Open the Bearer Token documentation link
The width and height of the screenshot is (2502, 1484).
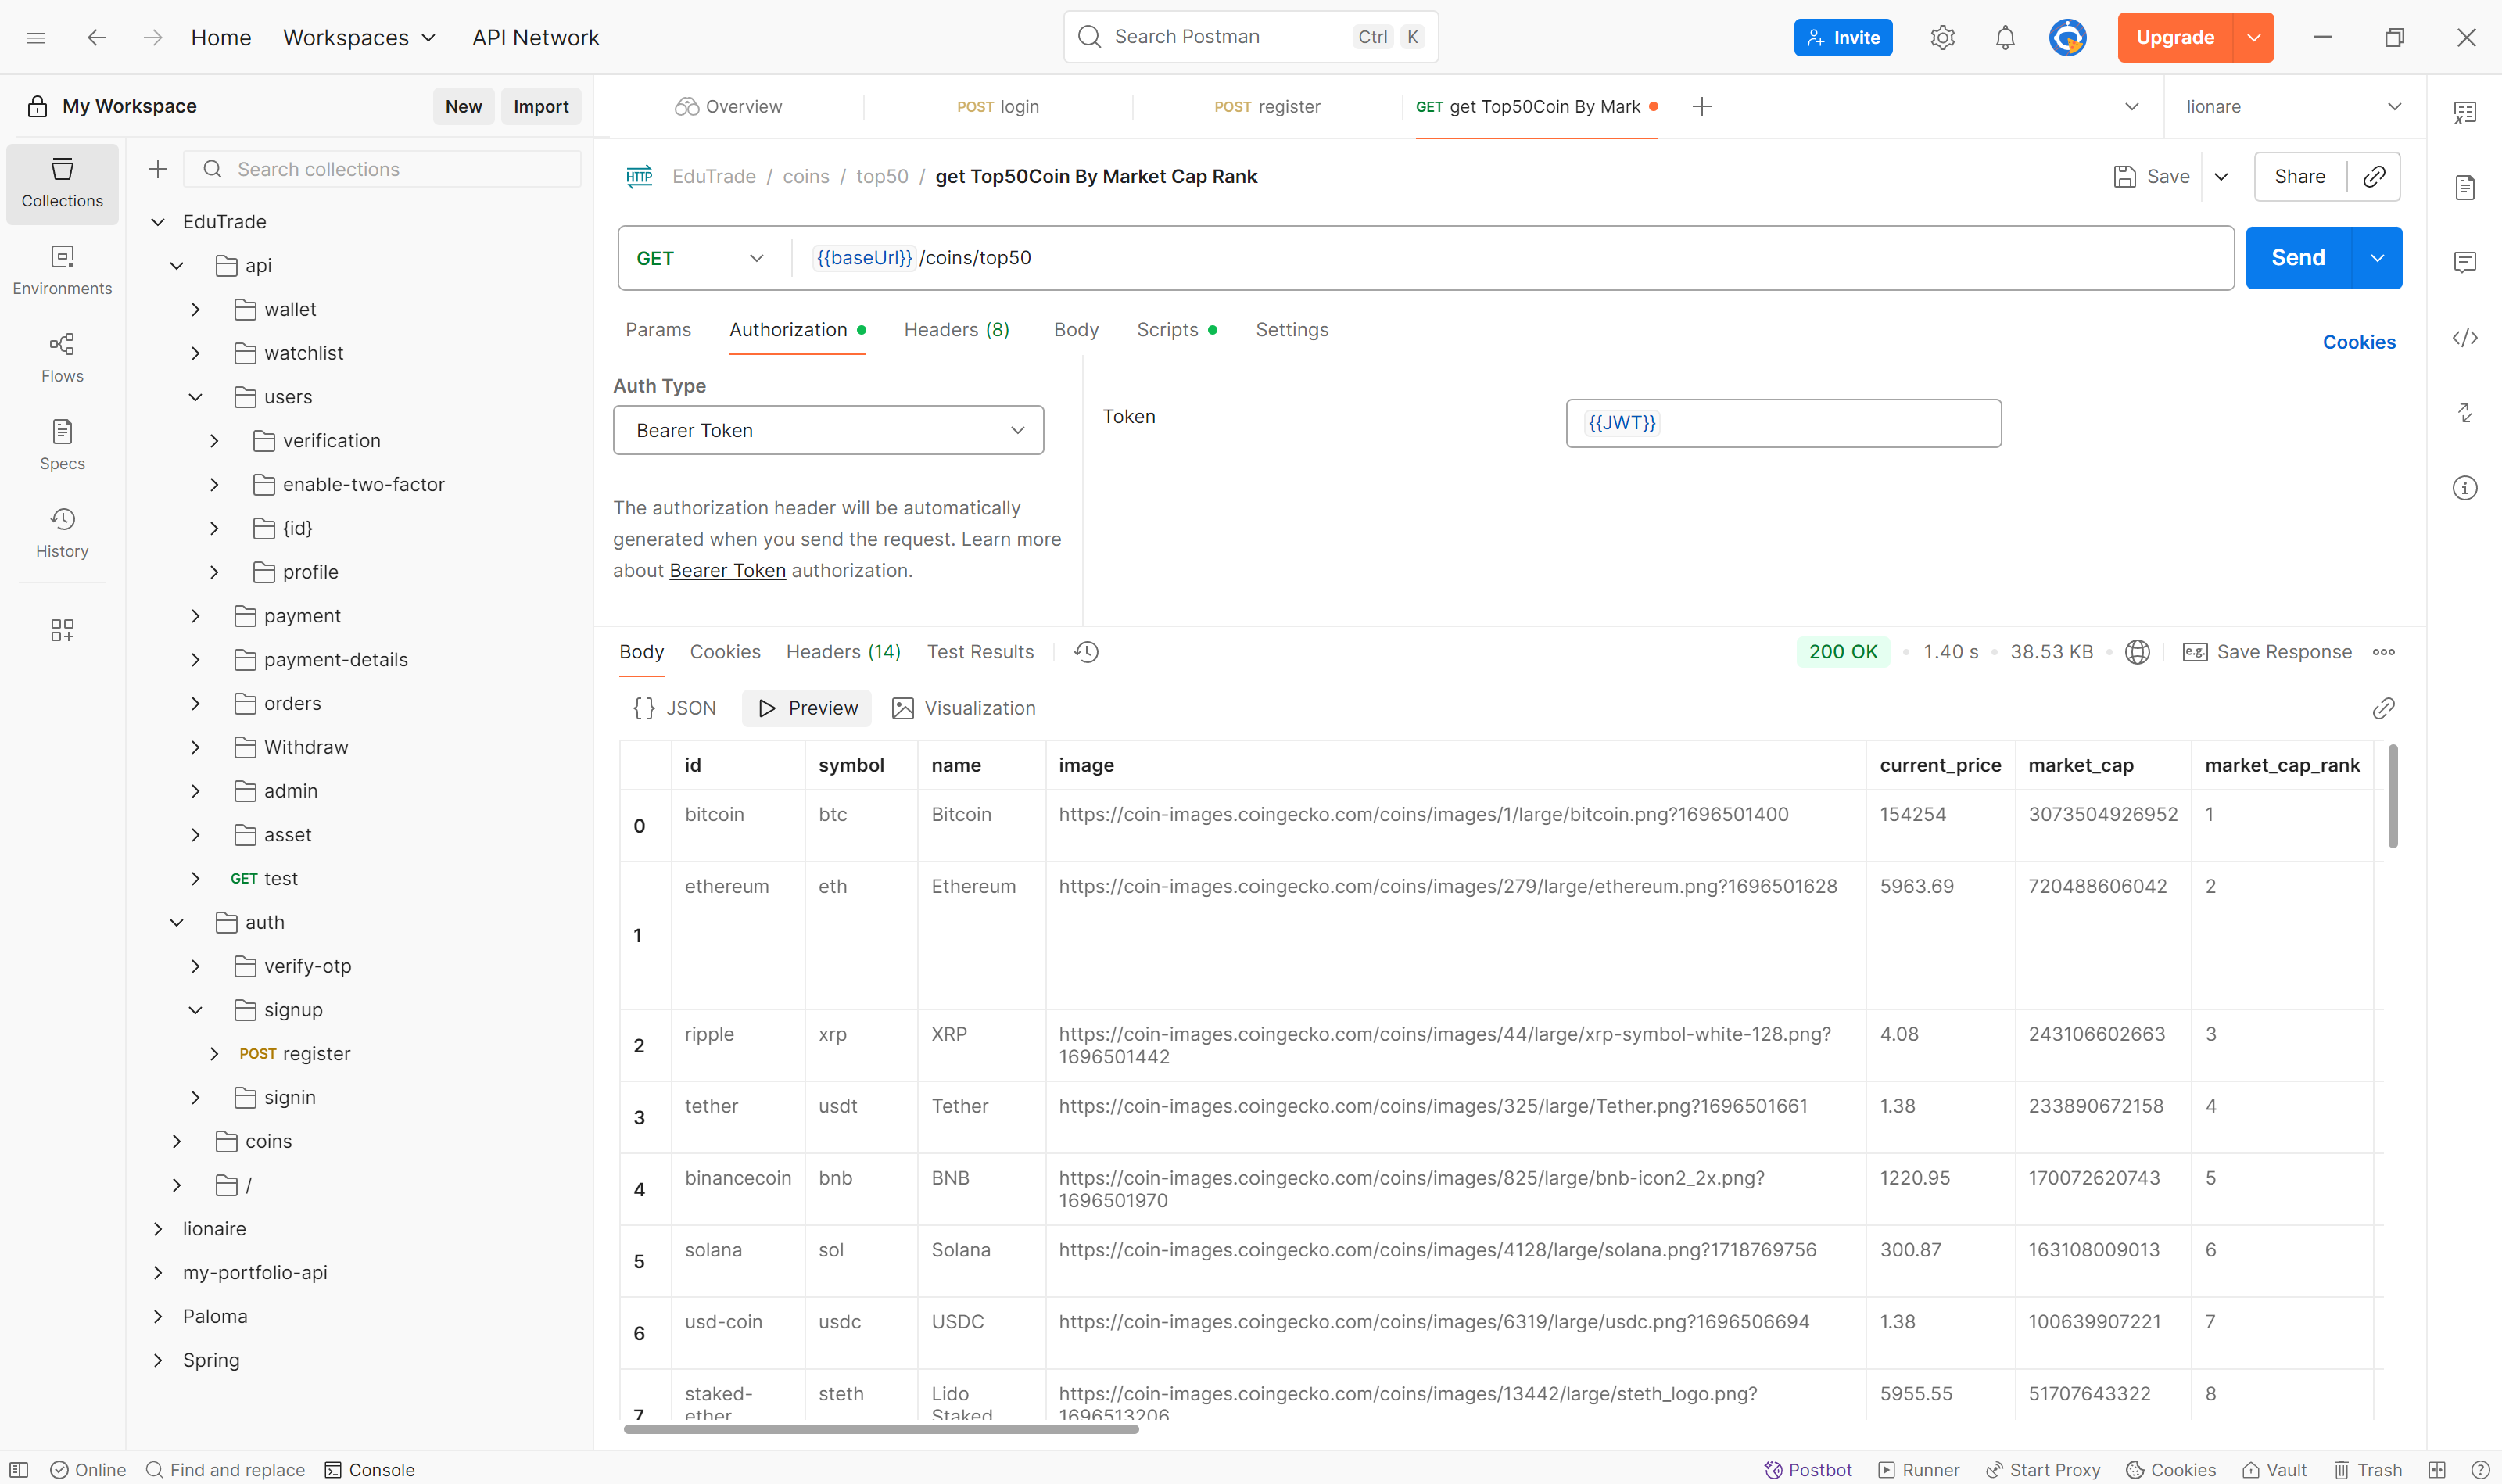click(x=727, y=571)
